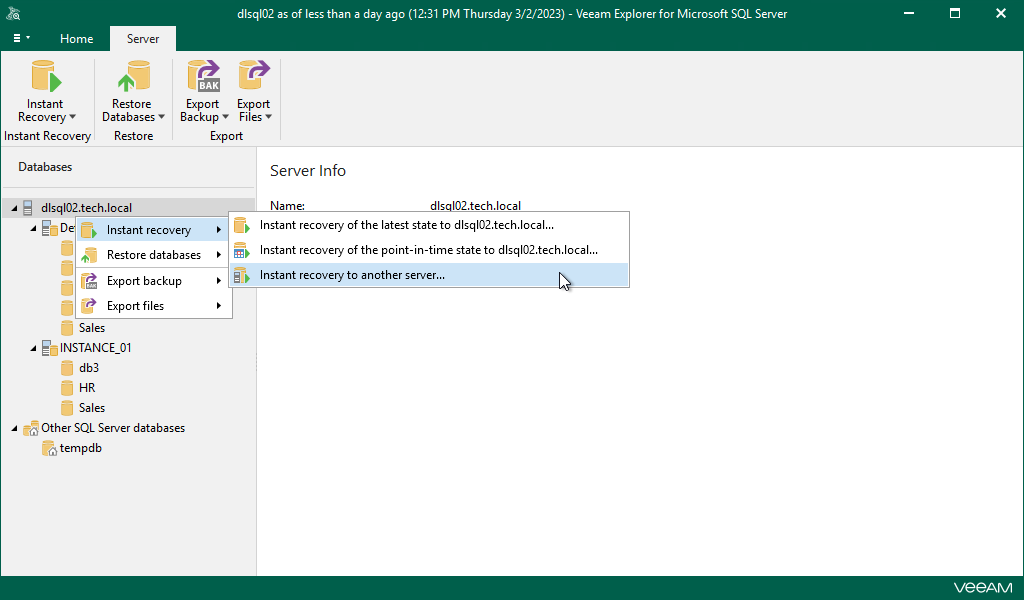Select Instant recovery of the latest state
1024x600 pixels.
point(405,225)
